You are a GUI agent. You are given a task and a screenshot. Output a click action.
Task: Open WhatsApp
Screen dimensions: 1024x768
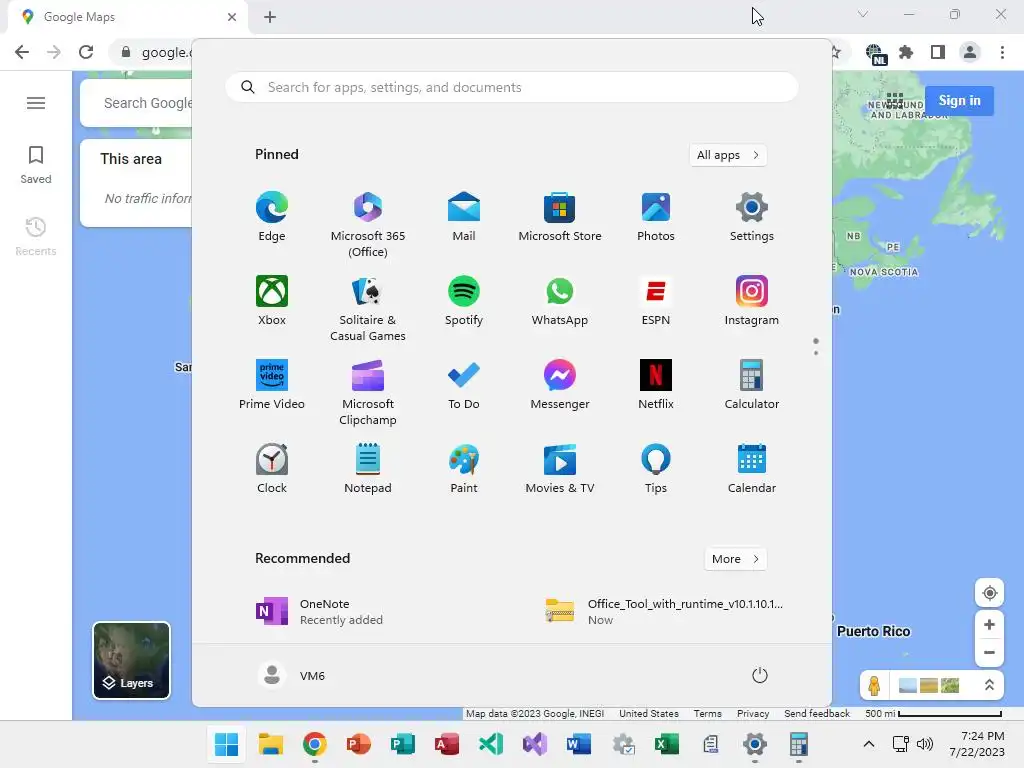(560, 301)
